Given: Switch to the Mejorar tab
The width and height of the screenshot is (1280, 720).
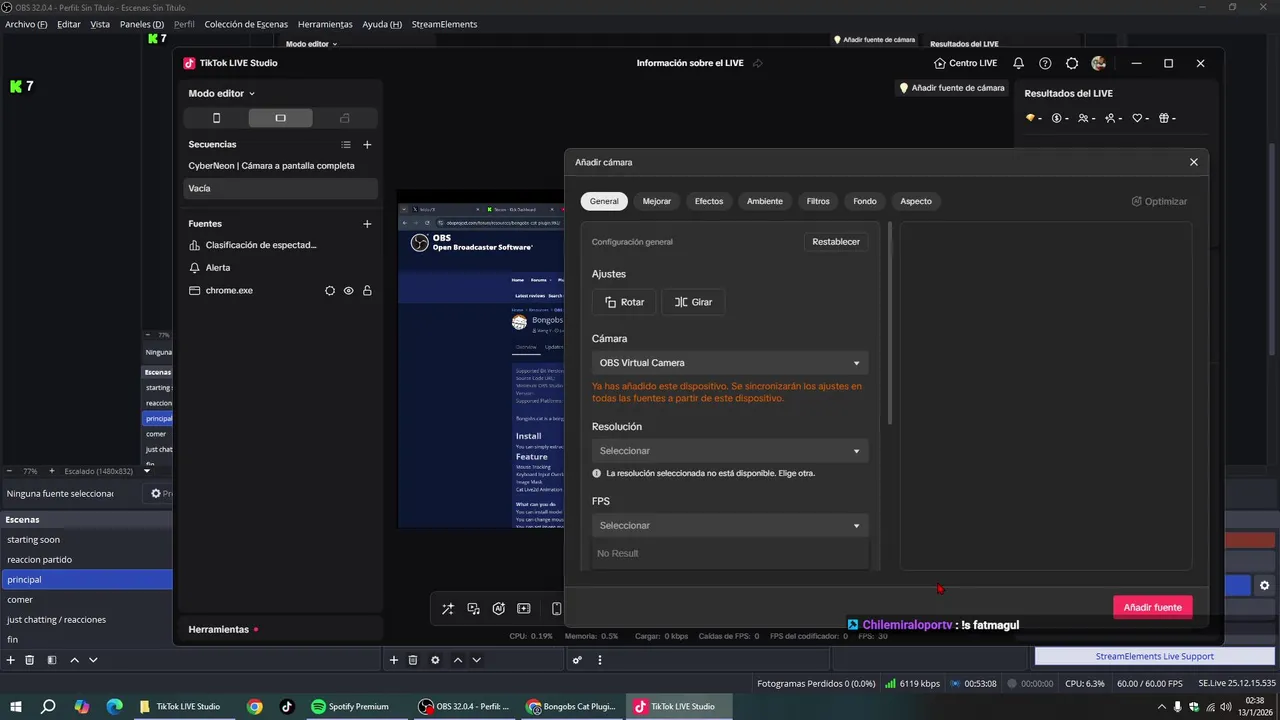Looking at the screenshot, I should (657, 201).
